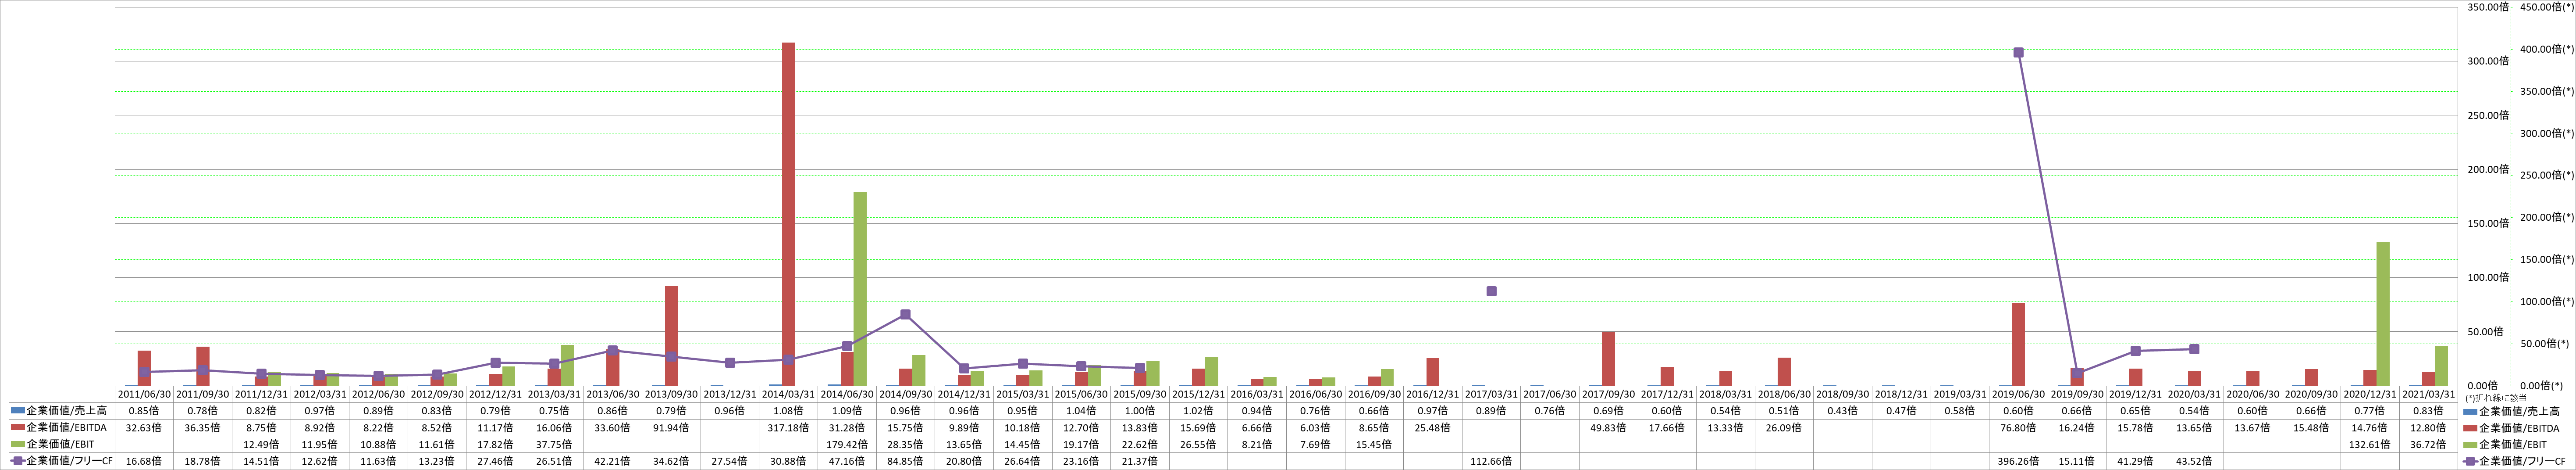
Task: Select the 15.11倍 free CF cell
Action: [2077, 461]
